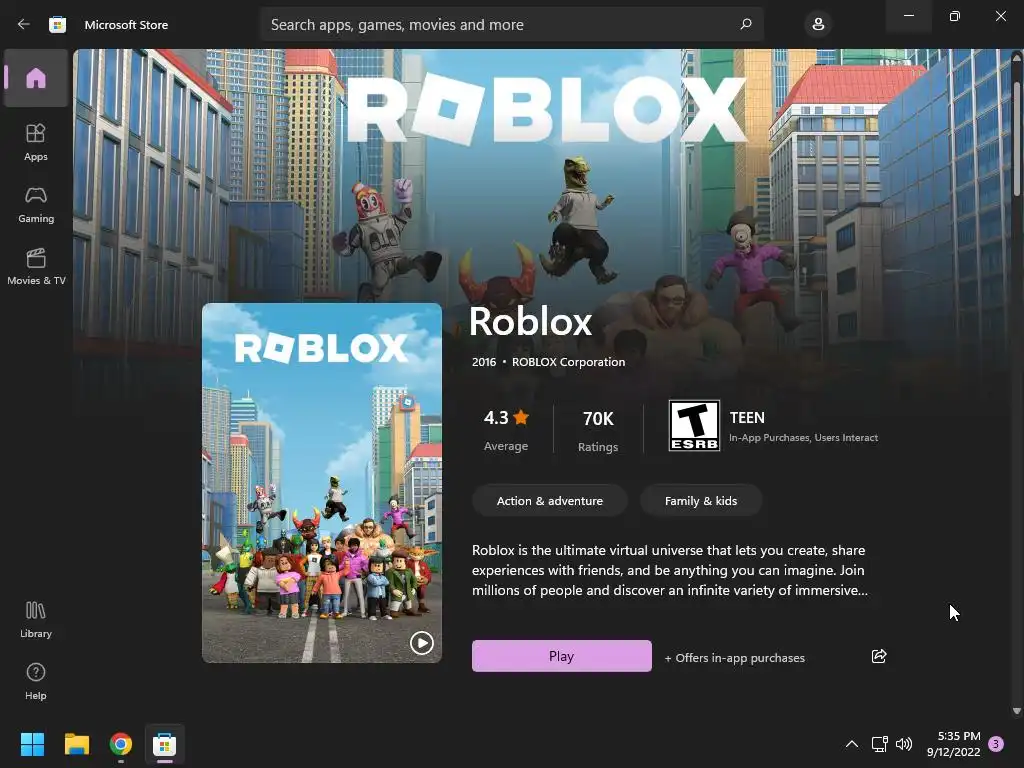
Task: Open the Action & adventure category
Action: click(550, 501)
